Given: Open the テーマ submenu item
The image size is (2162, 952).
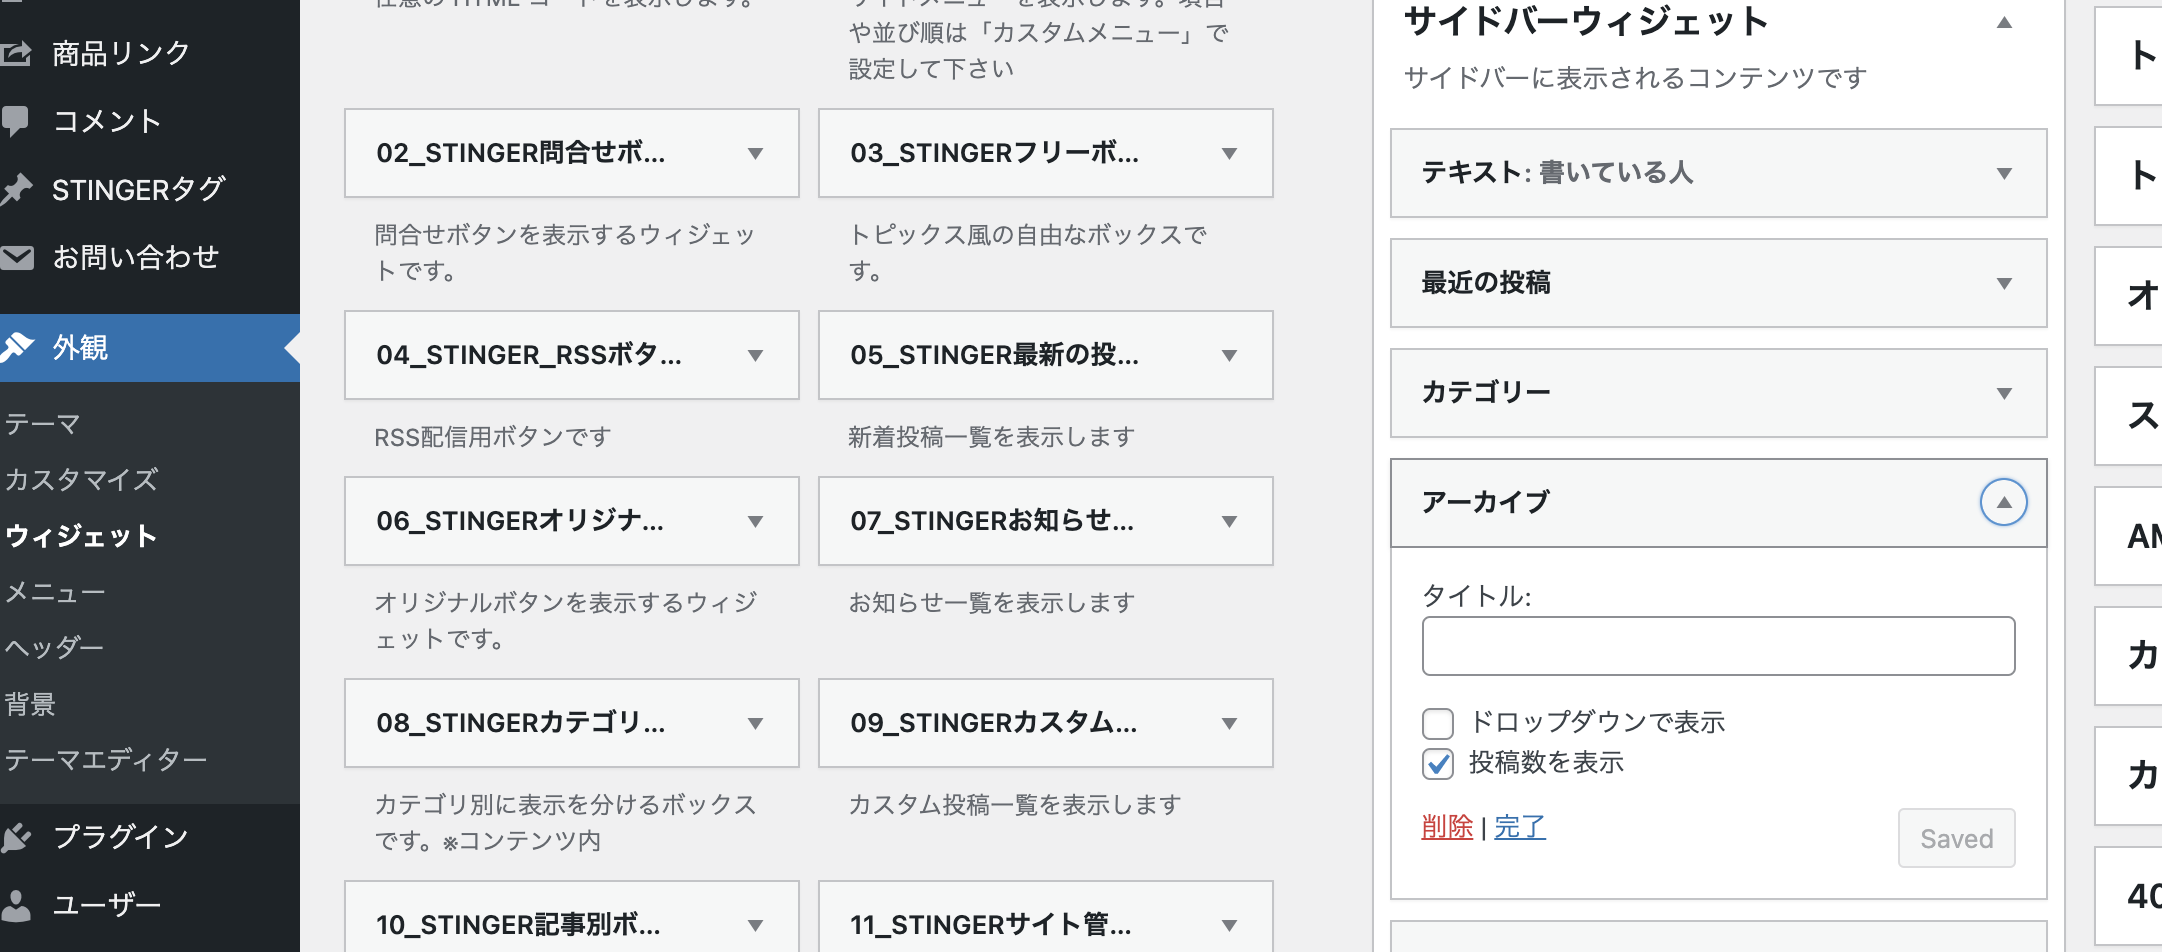Looking at the screenshot, I should pos(42,424).
